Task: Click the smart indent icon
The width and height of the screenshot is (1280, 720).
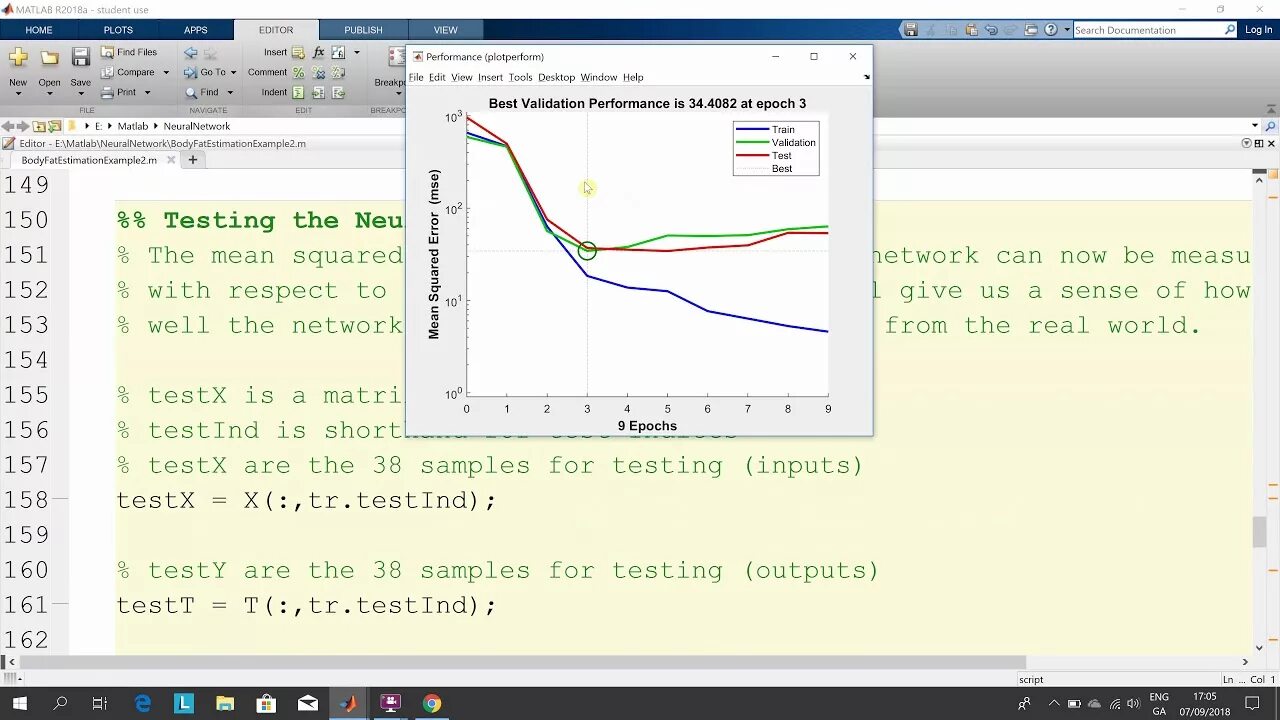Action: point(298,92)
